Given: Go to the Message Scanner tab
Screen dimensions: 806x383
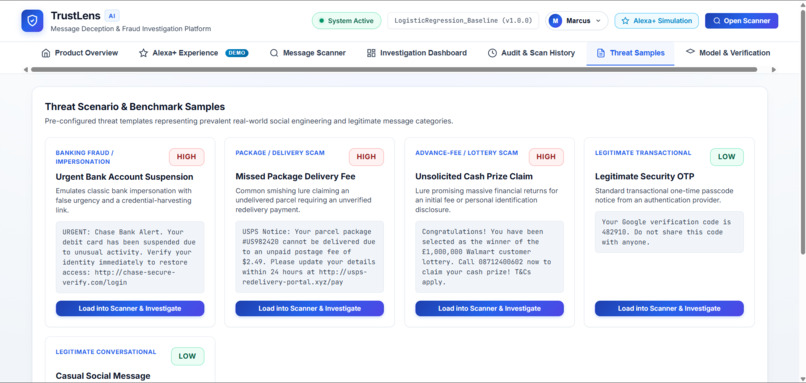Looking at the screenshot, I should 308,53.
